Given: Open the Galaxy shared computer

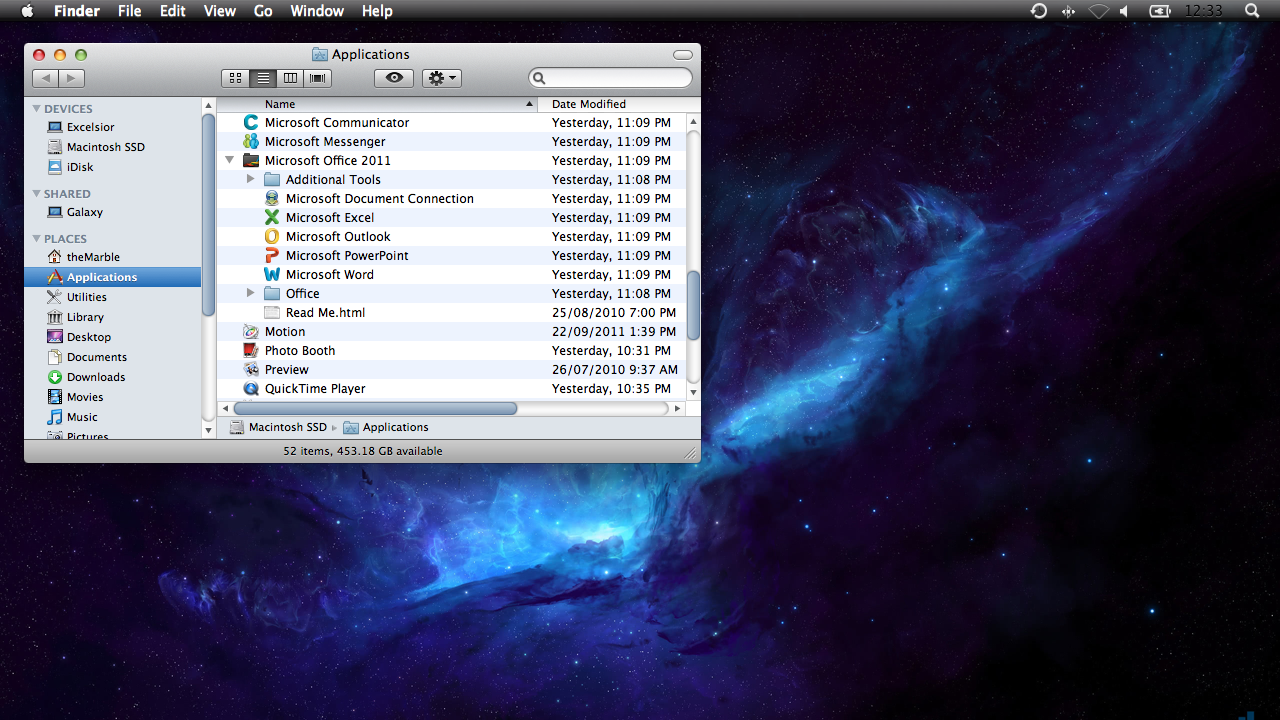Looking at the screenshot, I should 85,212.
